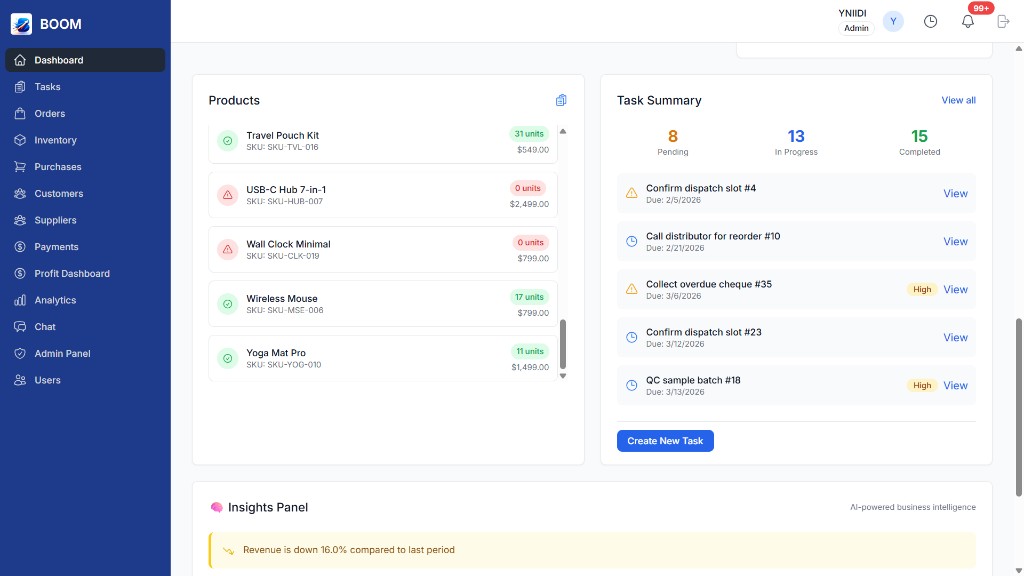Click the Chat bubble icon
Image resolution: width=1024 pixels, height=576 pixels.
pos(20,327)
